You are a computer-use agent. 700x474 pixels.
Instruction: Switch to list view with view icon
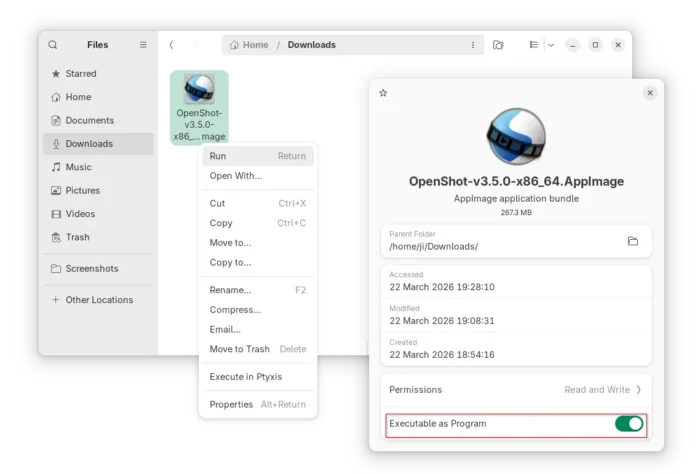tap(534, 45)
